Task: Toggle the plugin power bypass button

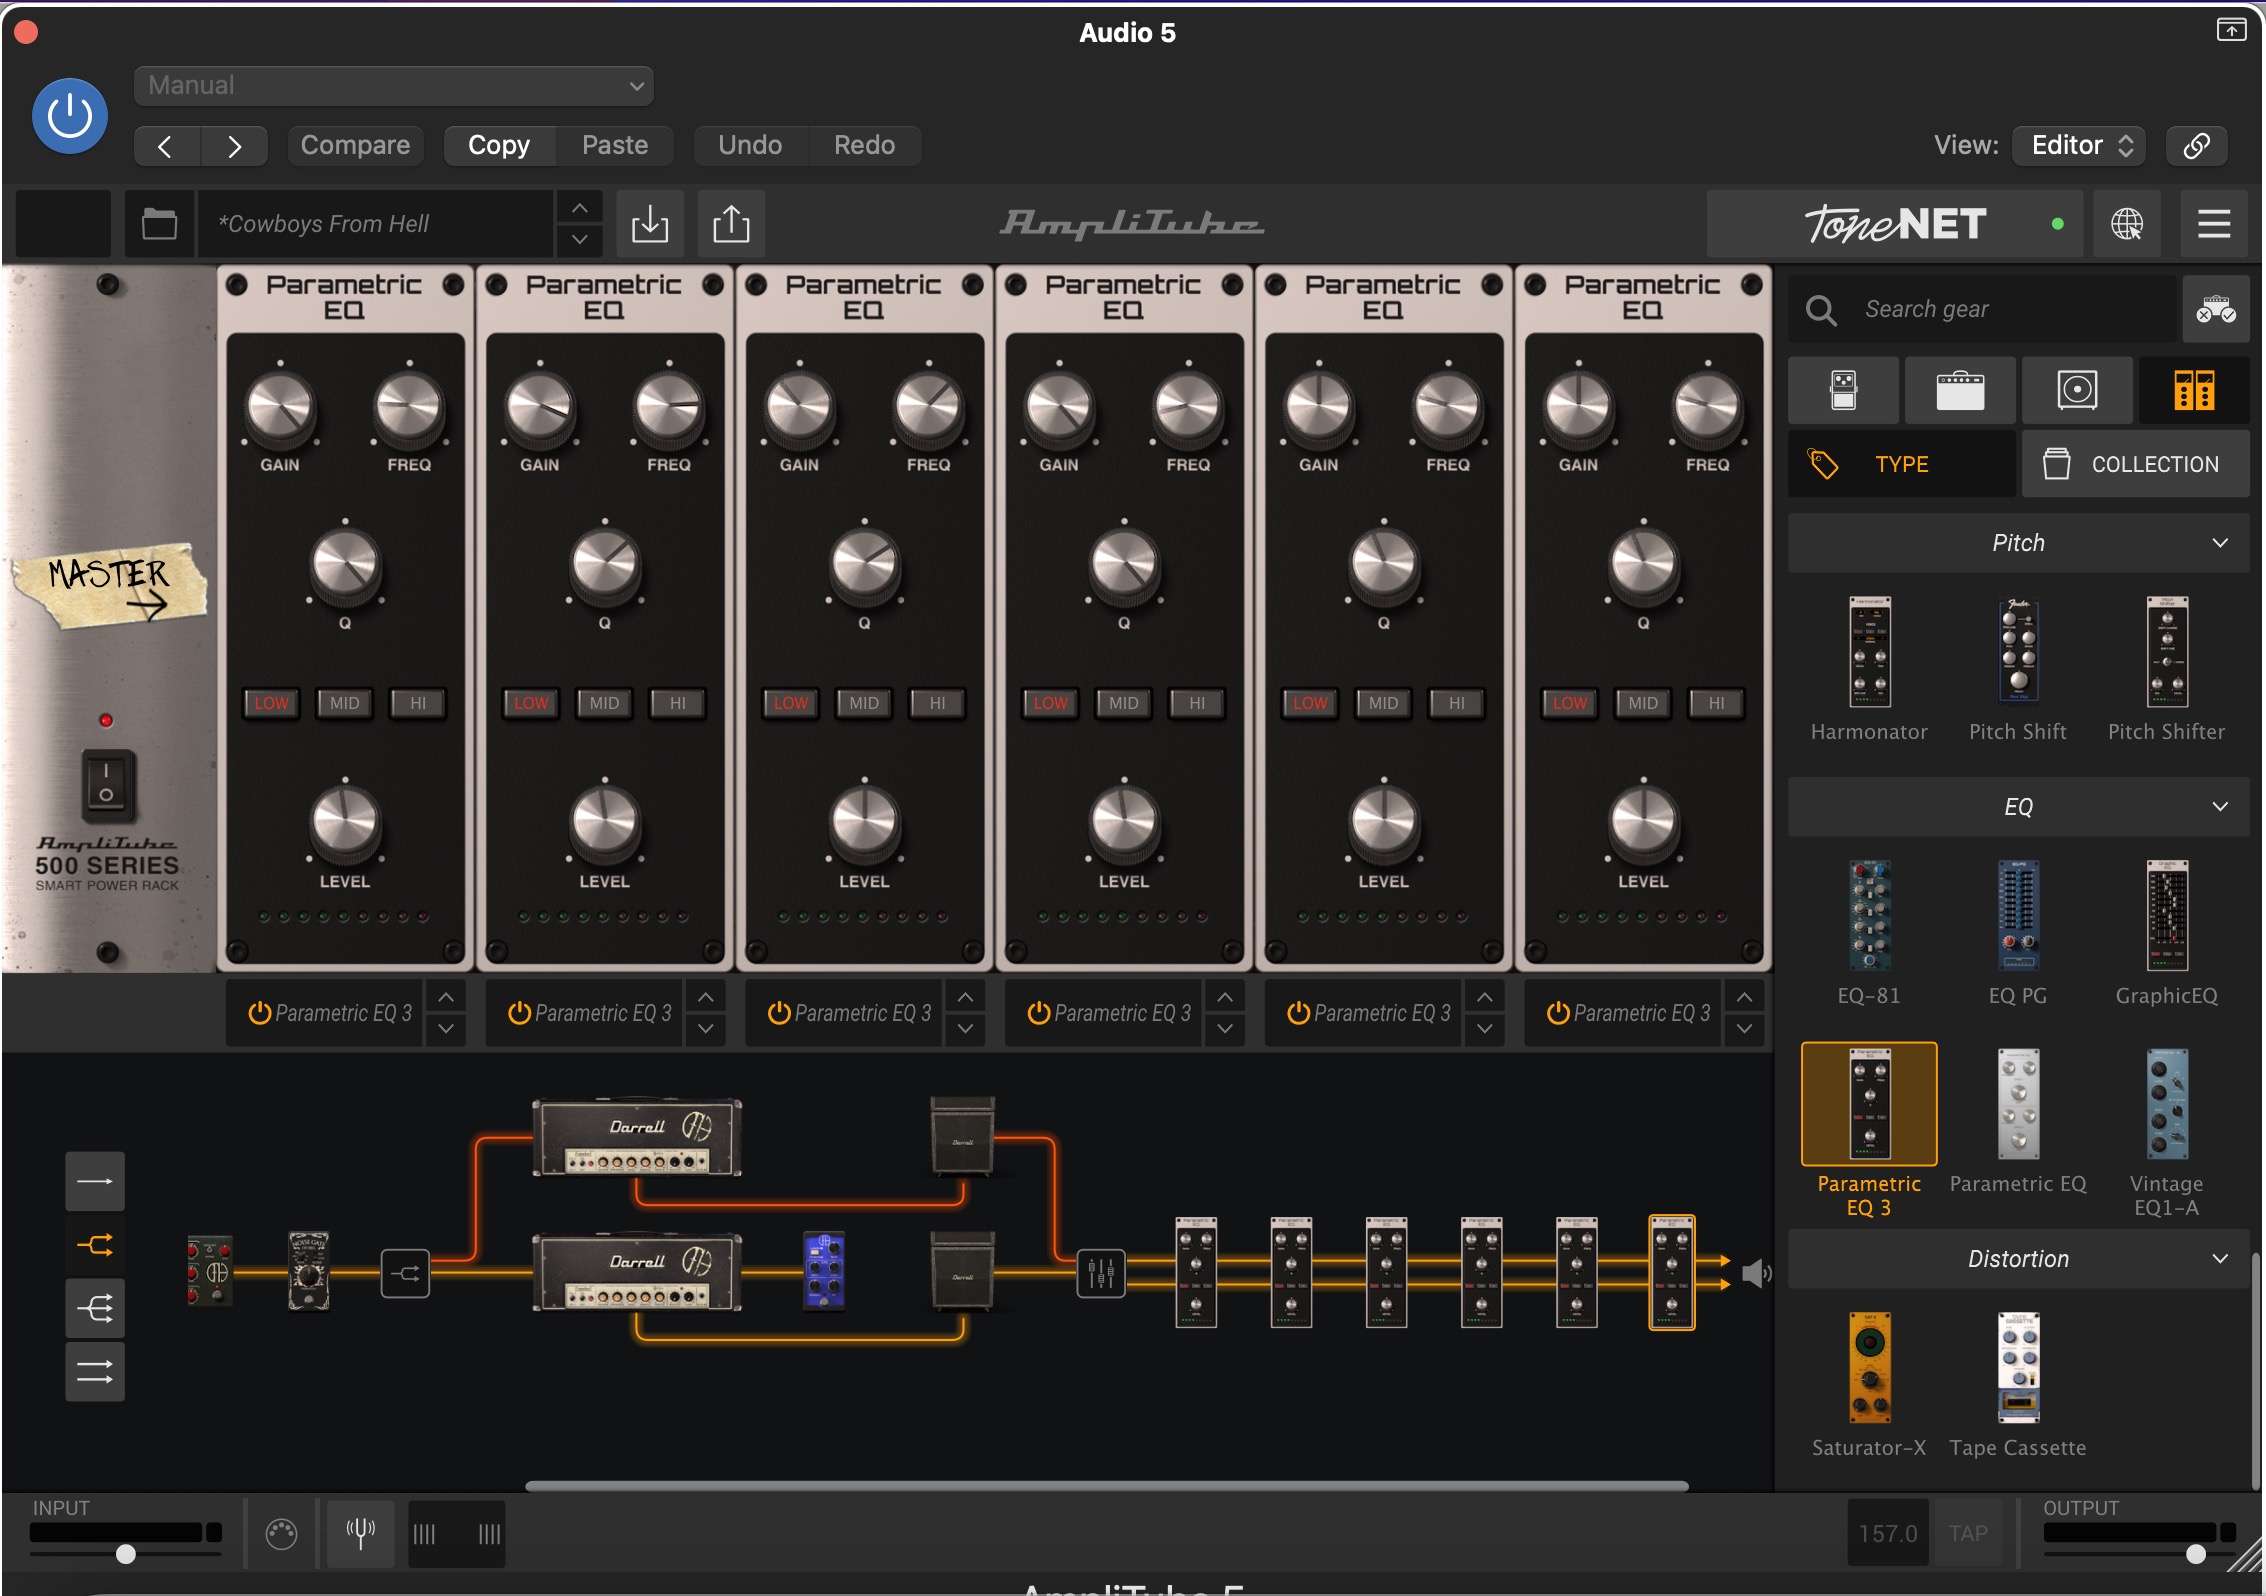Action: click(70, 116)
